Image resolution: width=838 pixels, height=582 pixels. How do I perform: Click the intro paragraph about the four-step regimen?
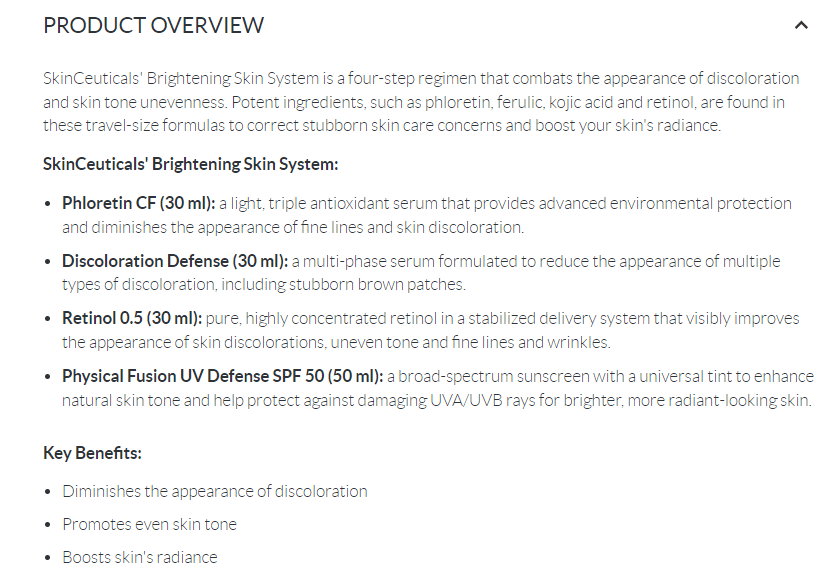tap(420, 102)
